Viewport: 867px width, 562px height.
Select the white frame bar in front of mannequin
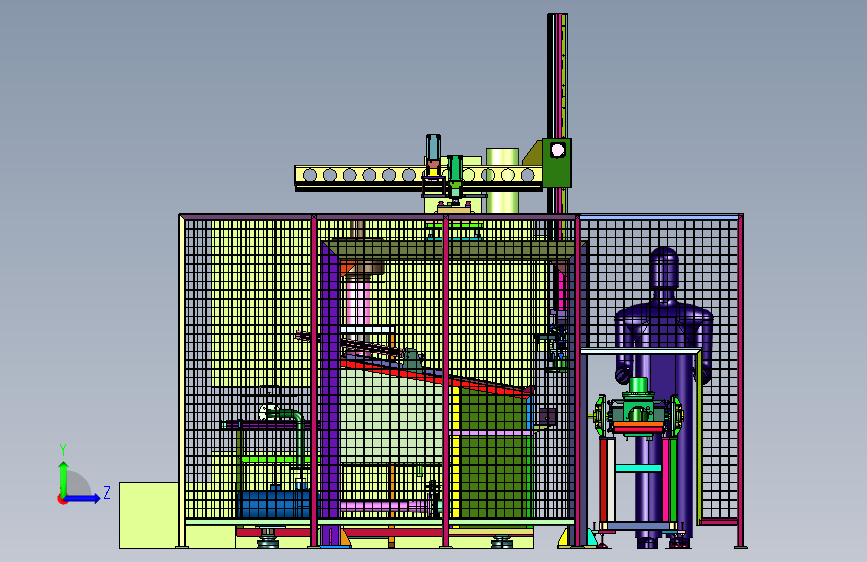640,351
